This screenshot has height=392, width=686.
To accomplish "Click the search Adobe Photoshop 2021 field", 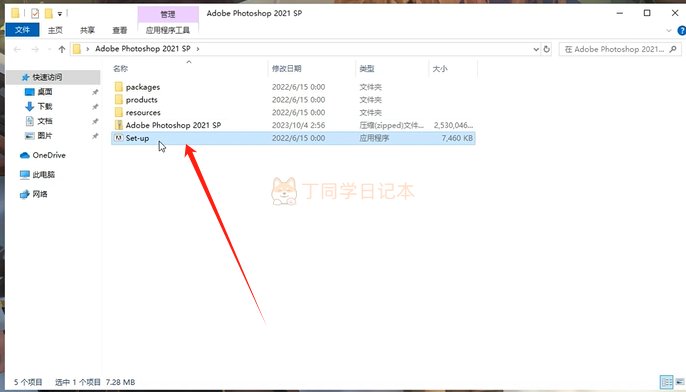I will 620,49.
